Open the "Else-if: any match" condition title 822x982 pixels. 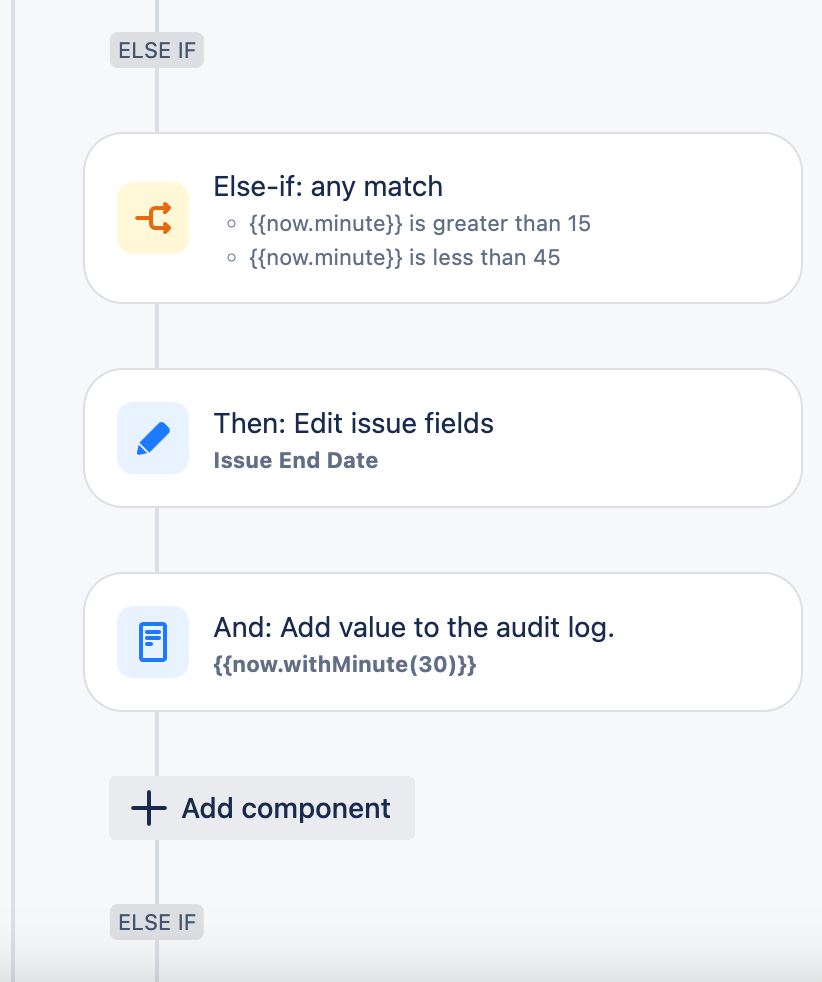(x=328, y=187)
